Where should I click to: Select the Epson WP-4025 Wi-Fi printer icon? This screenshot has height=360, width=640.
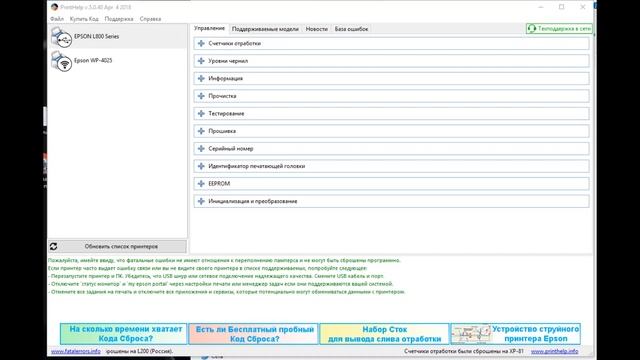[61, 61]
